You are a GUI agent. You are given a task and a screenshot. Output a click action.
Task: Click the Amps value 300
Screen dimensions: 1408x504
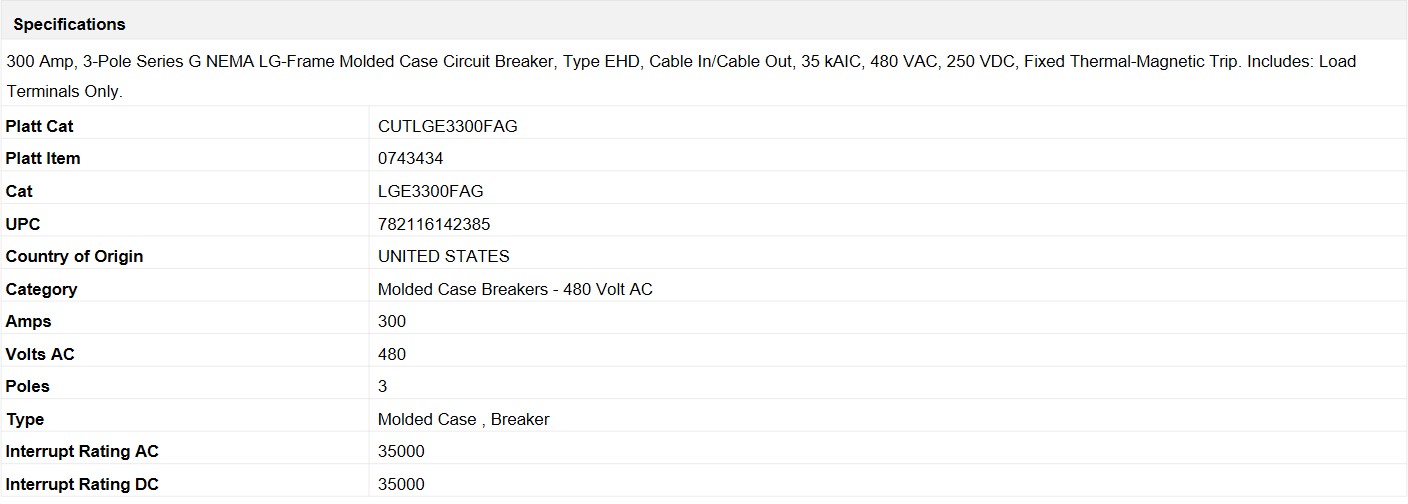[x=392, y=321]
